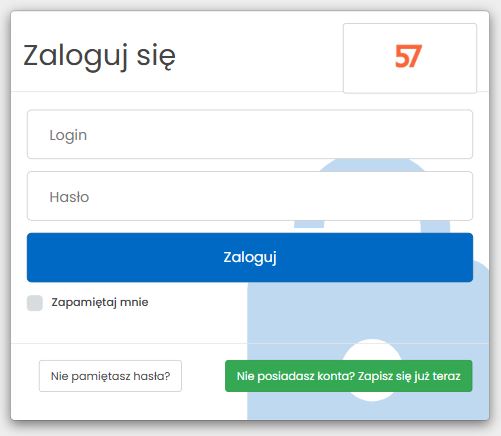Click the Login placeholder text
This screenshot has height=436, width=501.
68,136
